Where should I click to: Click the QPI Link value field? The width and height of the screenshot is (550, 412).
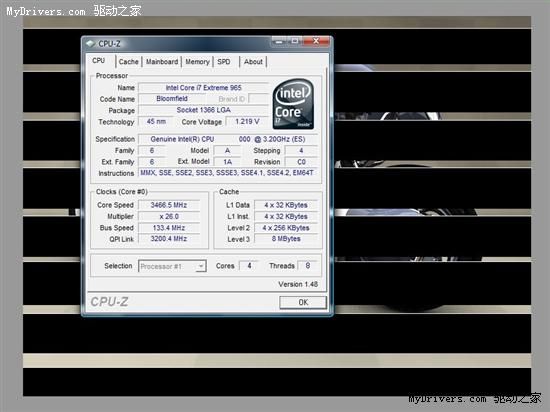point(169,239)
